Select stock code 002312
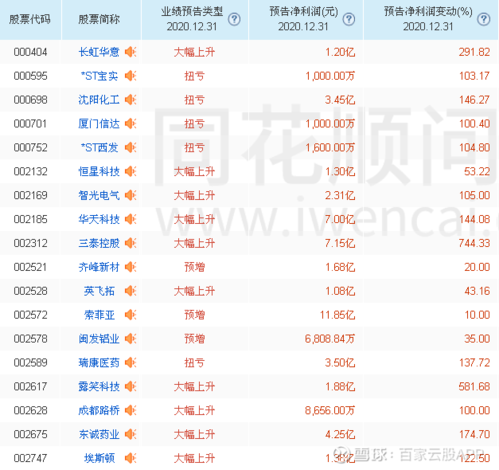The width and height of the screenshot is (499, 470). [x=30, y=243]
